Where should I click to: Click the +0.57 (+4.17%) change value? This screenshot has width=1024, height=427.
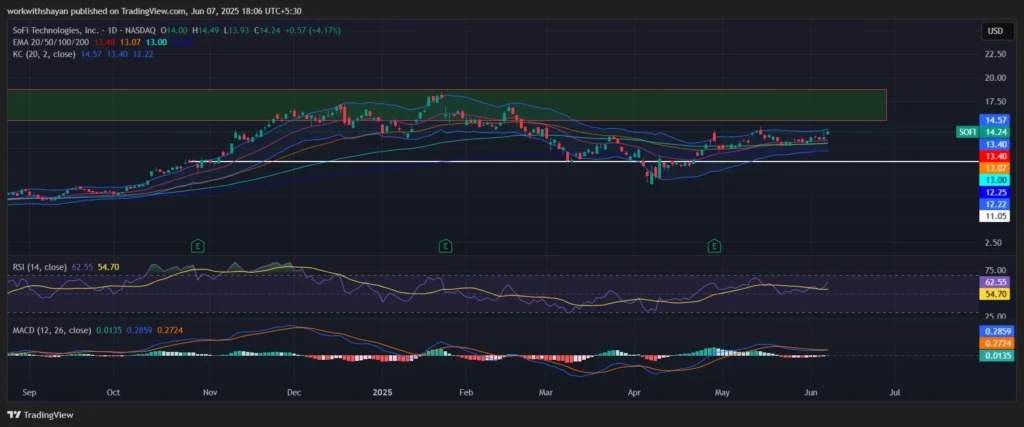point(313,30)
